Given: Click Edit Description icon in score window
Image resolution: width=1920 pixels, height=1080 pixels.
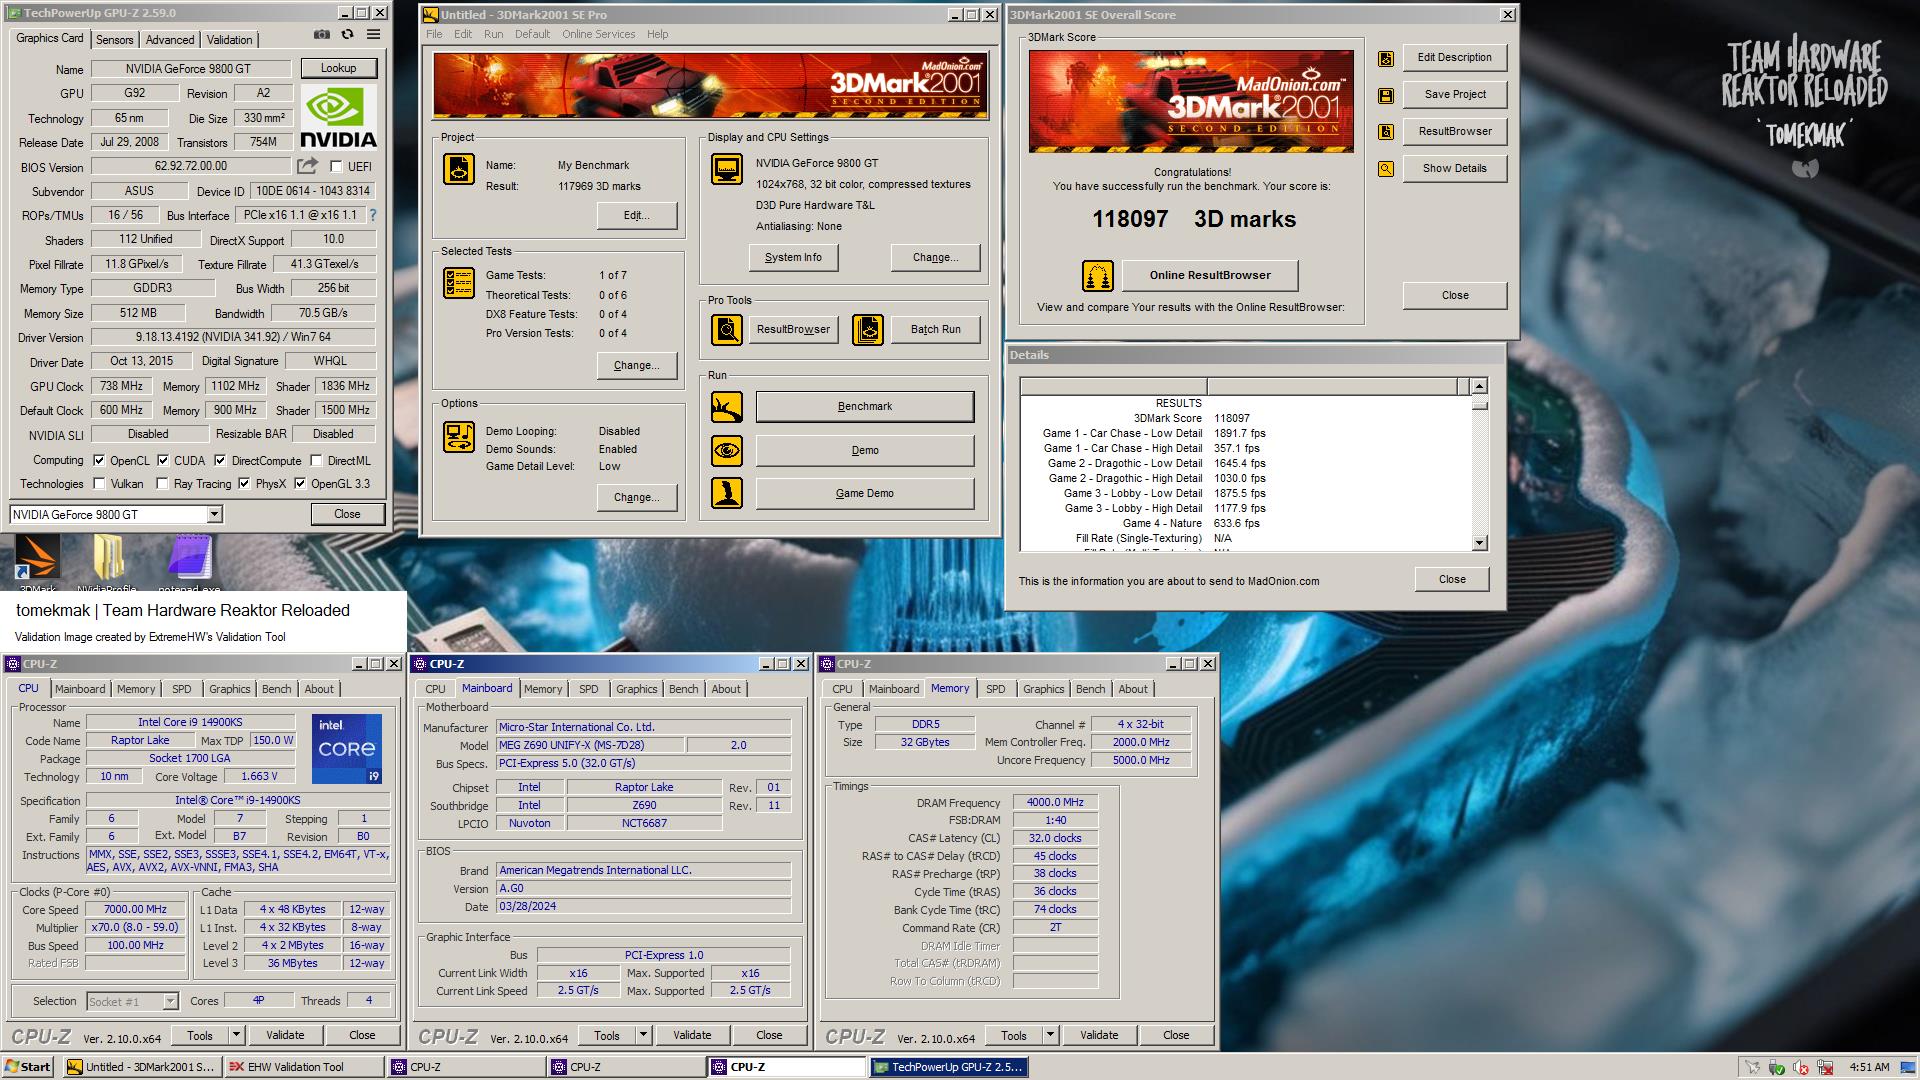Looking at the screenshot, I should pos(1386,59).
